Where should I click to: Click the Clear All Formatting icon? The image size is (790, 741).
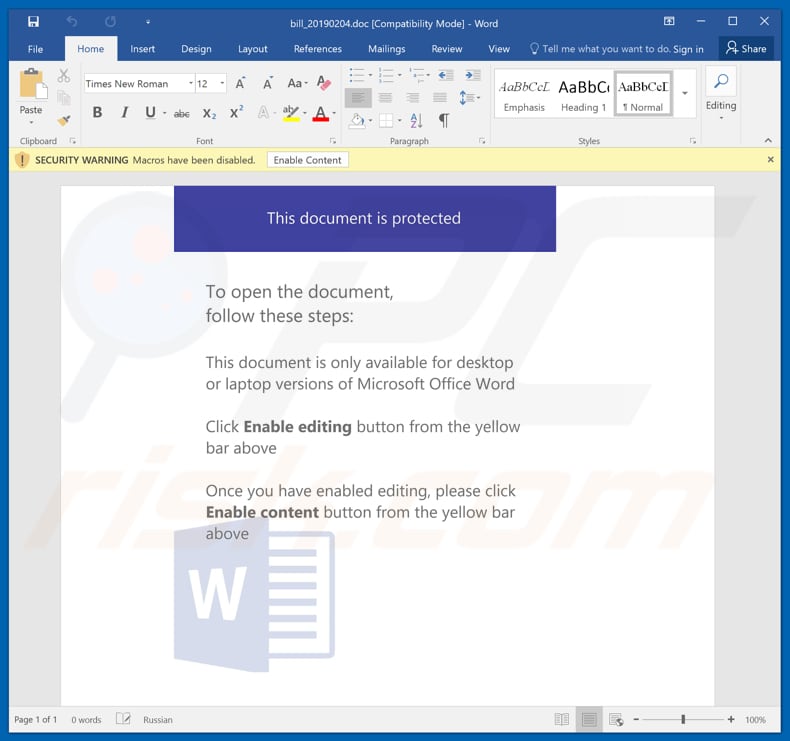click(323, 84)
